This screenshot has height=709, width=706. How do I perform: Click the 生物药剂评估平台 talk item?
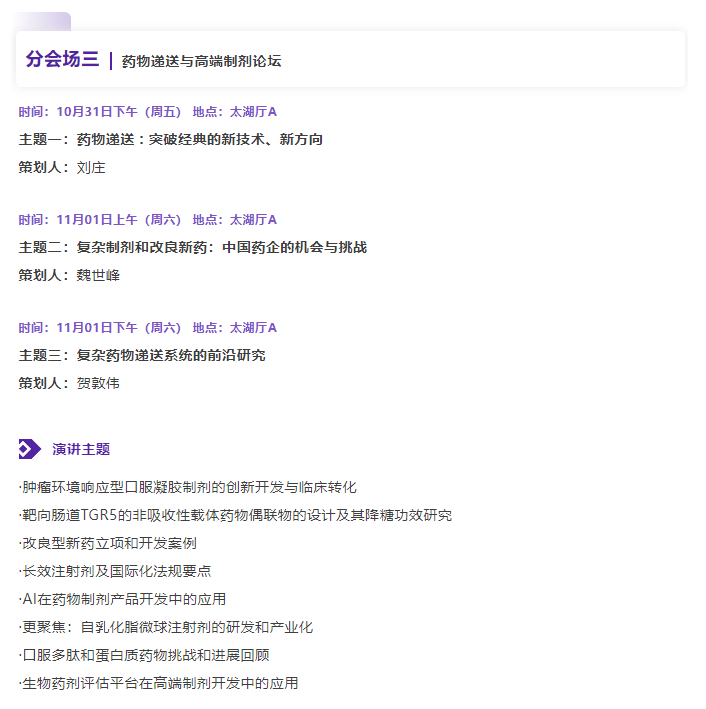(159, 683)
